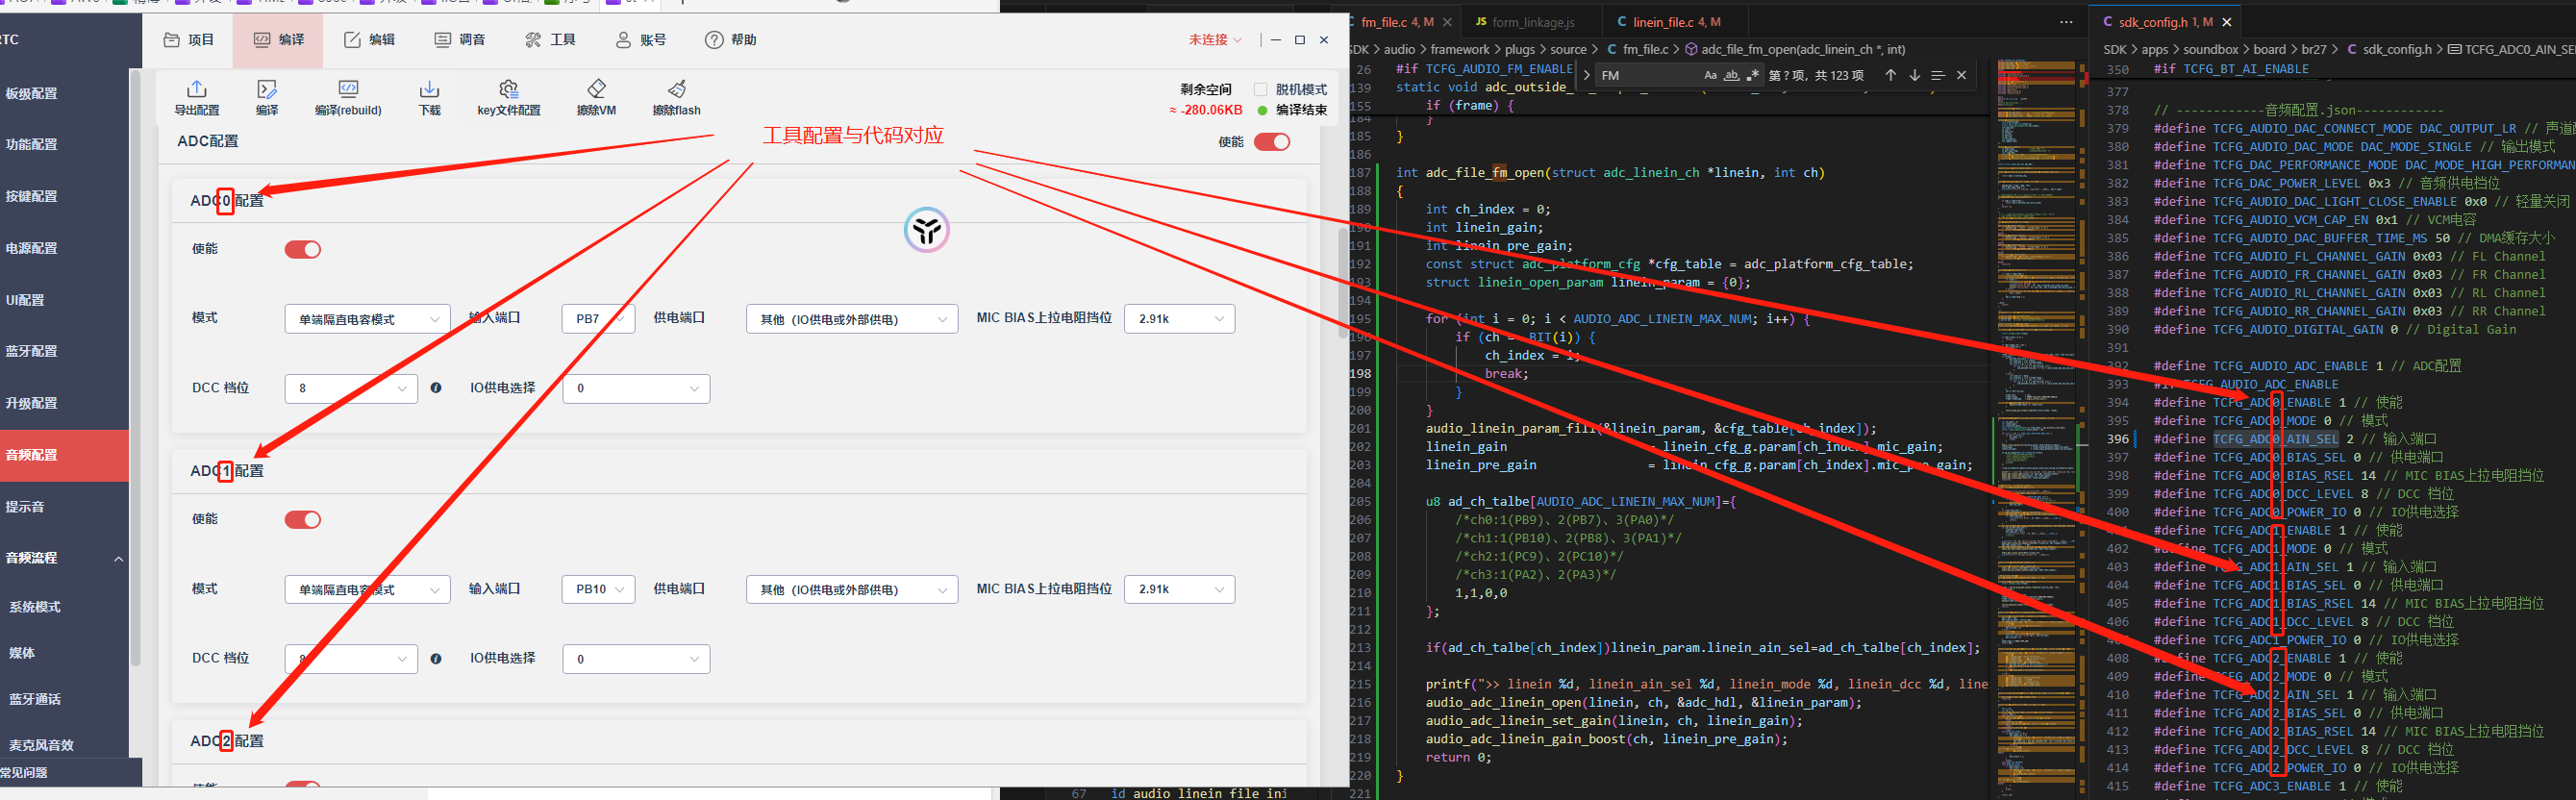The width and height of the screenshot is (2576, 800).
Task: Open ADC0 供电端口 dropdown
Action: 852,319
